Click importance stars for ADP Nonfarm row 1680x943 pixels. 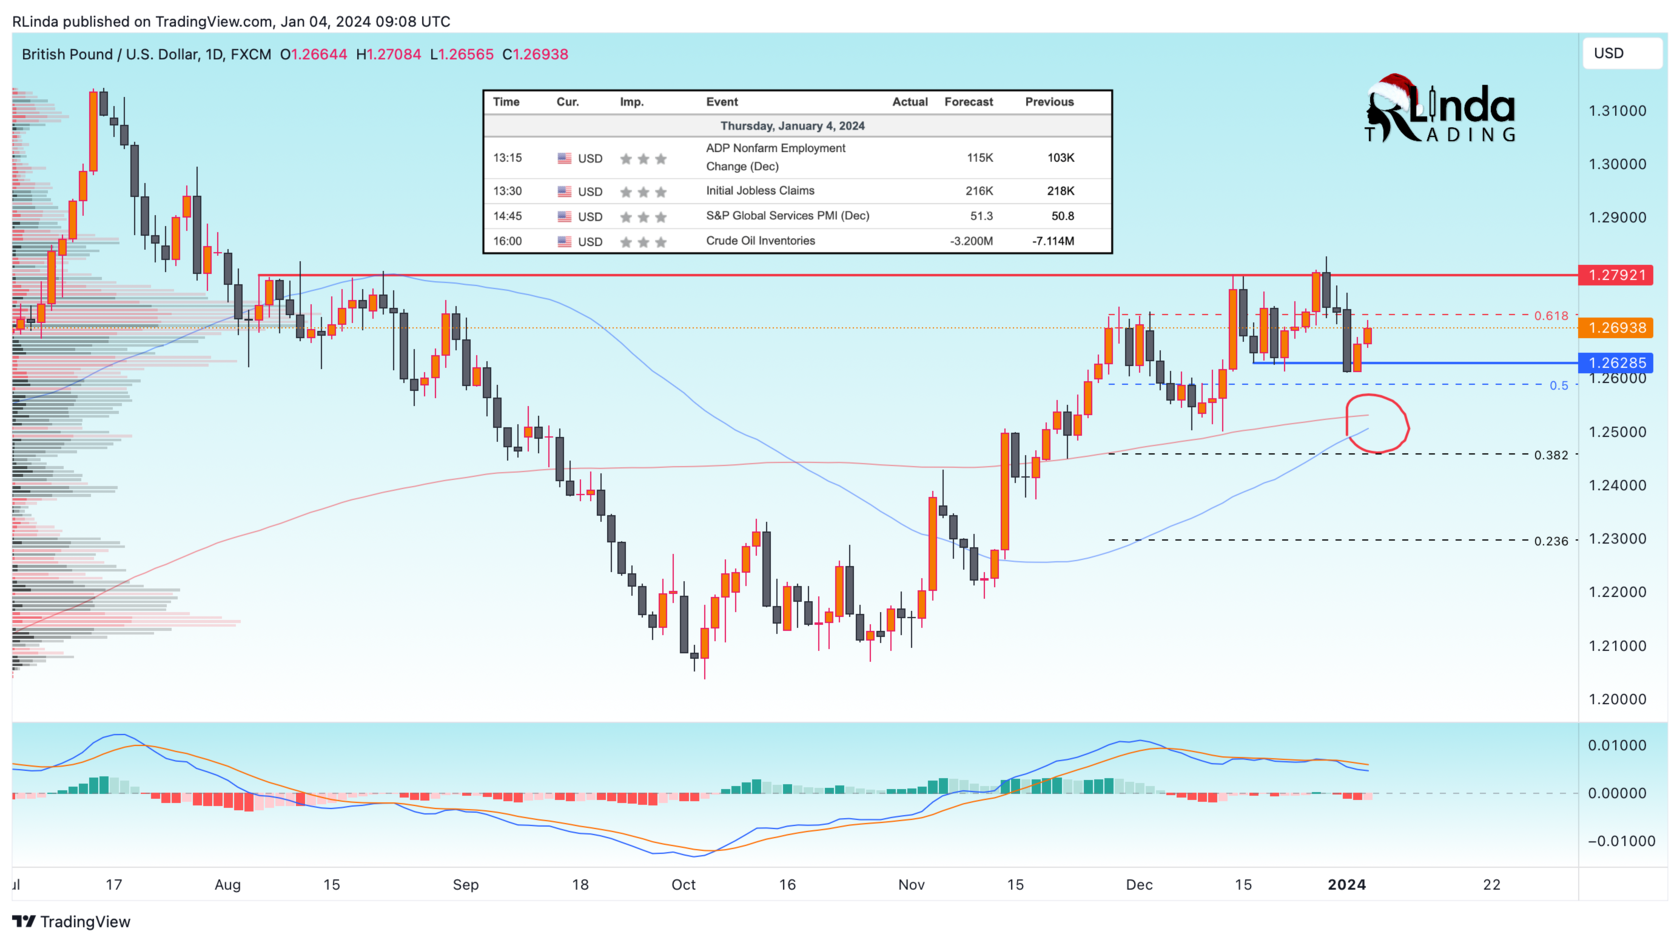point(643,158)
